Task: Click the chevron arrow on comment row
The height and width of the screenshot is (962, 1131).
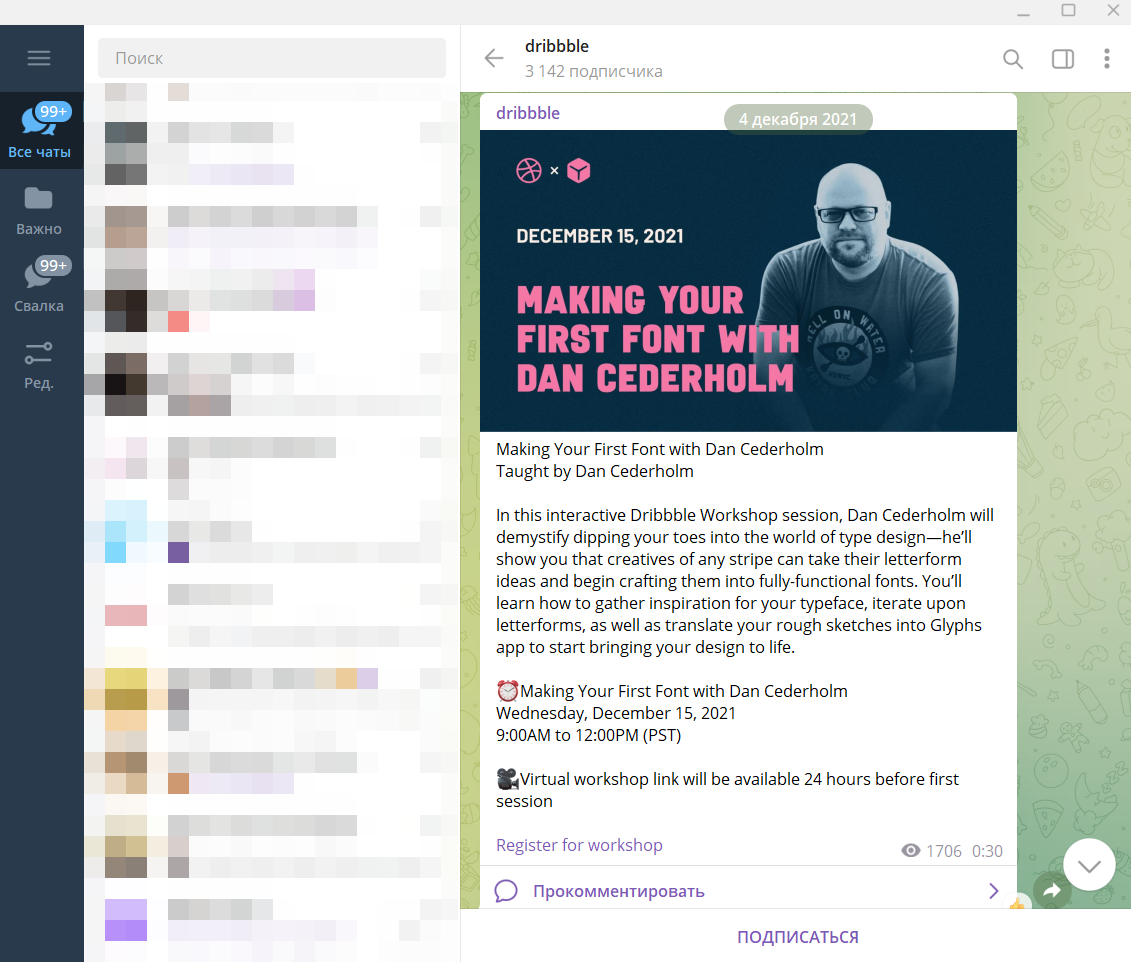Action: click(993, 891)
